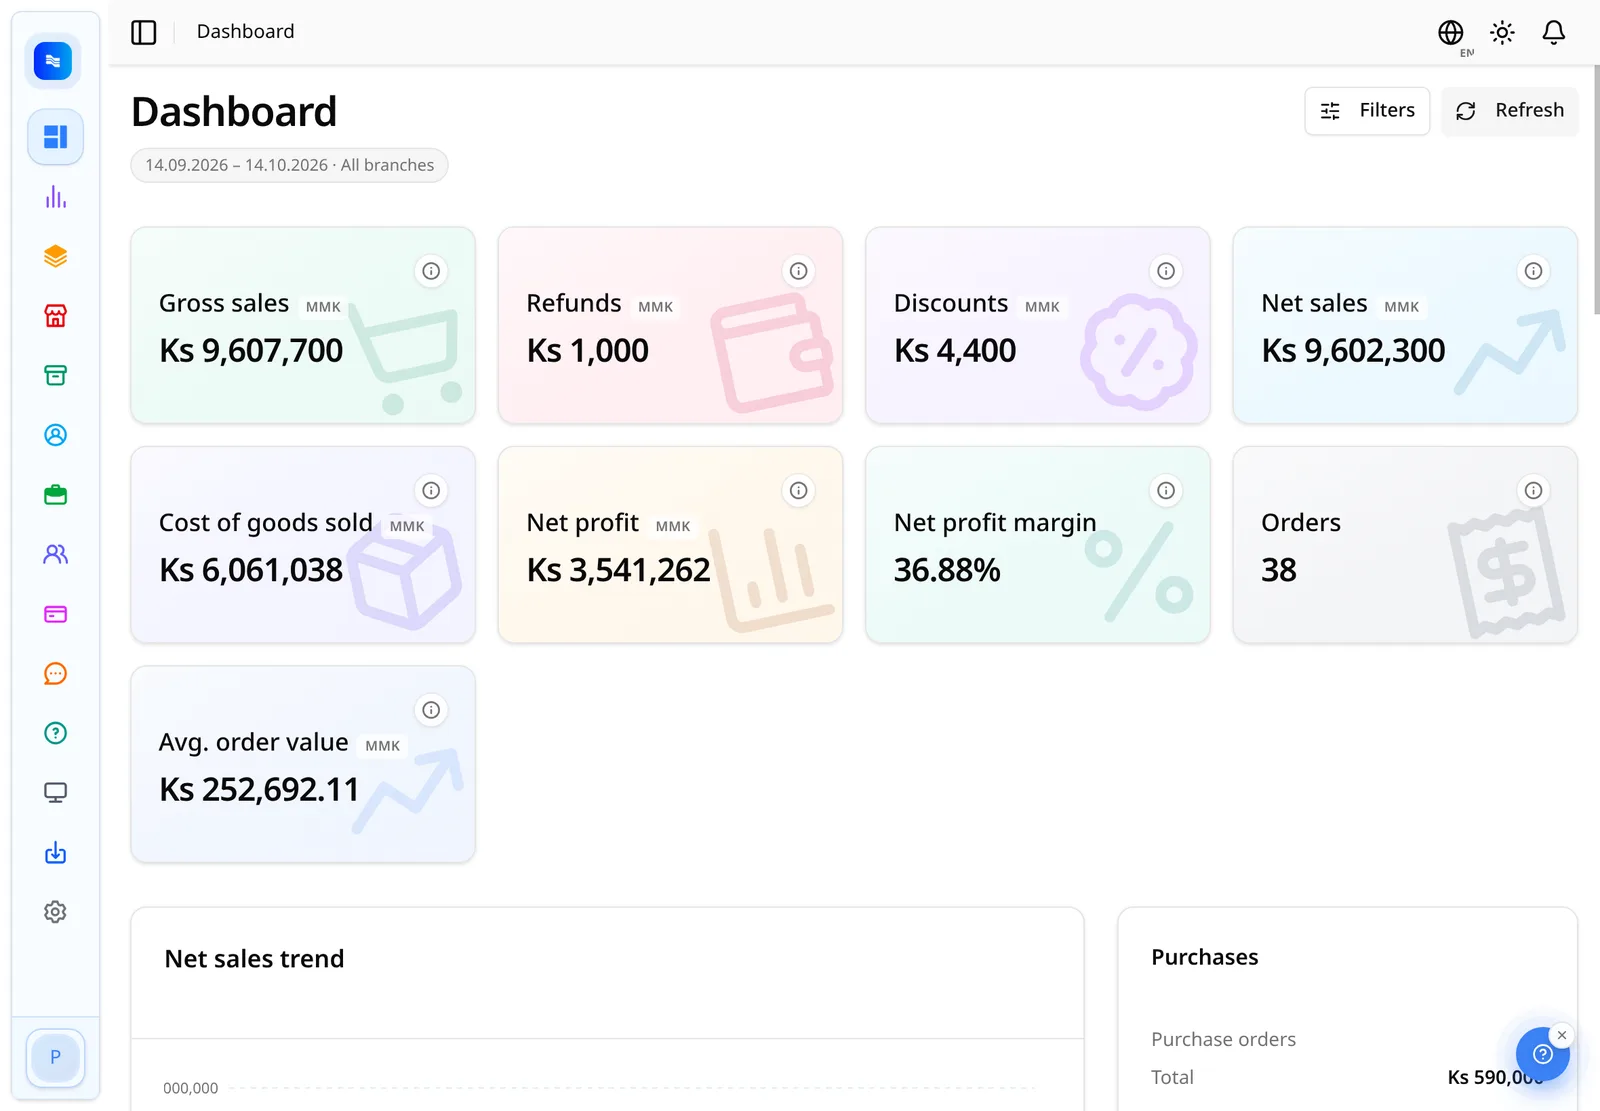Show info for Gross sales card
This screenshot has width=1600, height=1111.
point(431,271)
